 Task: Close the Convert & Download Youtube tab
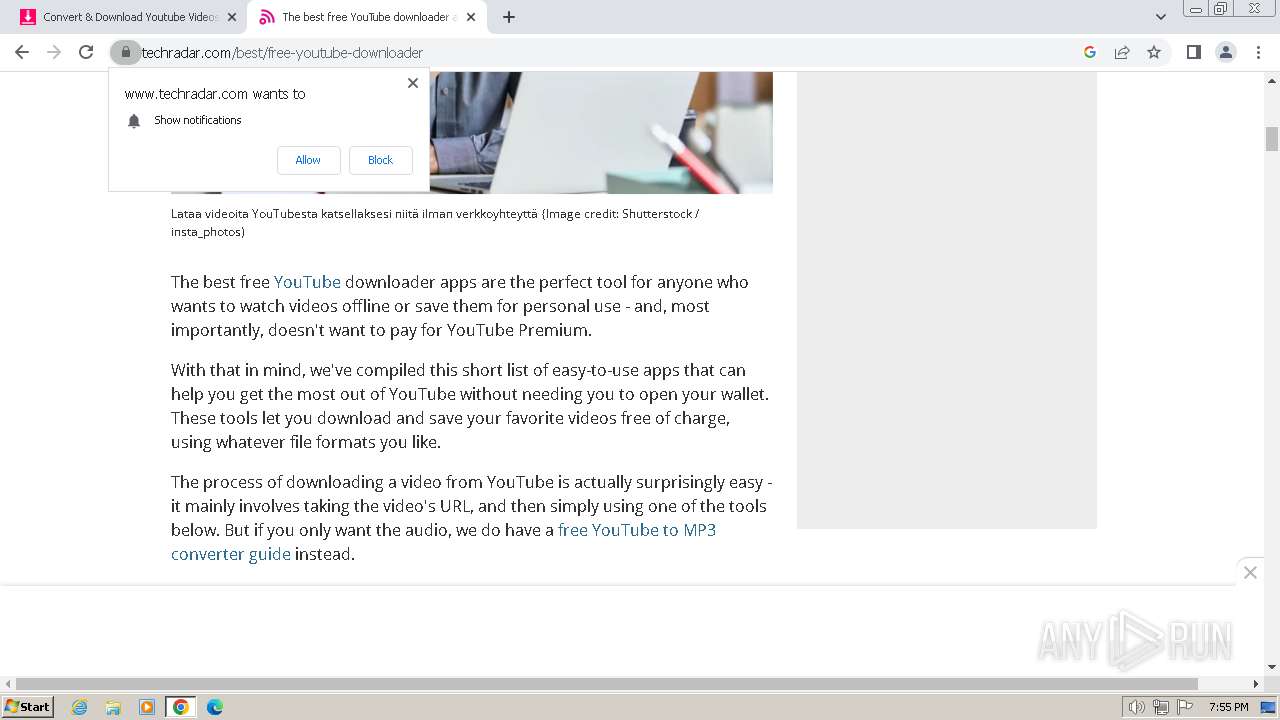(232, 17)
